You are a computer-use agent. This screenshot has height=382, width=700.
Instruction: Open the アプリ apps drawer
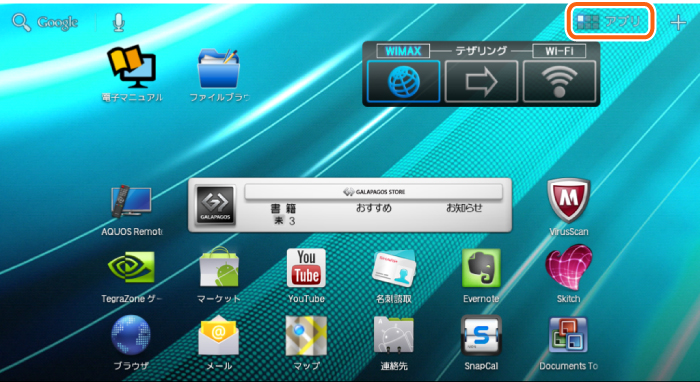610,21
